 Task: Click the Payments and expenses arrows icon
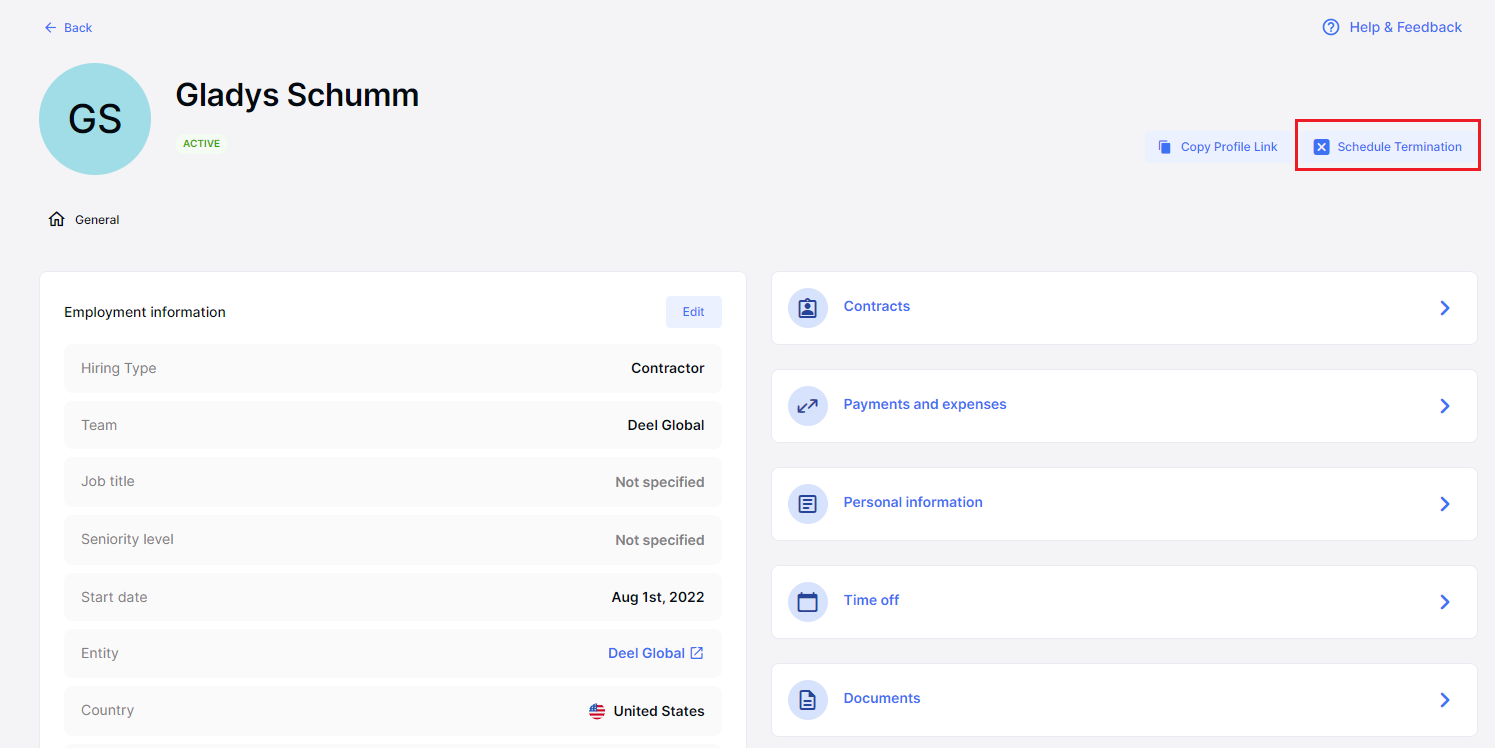click(x=808, y=406)
